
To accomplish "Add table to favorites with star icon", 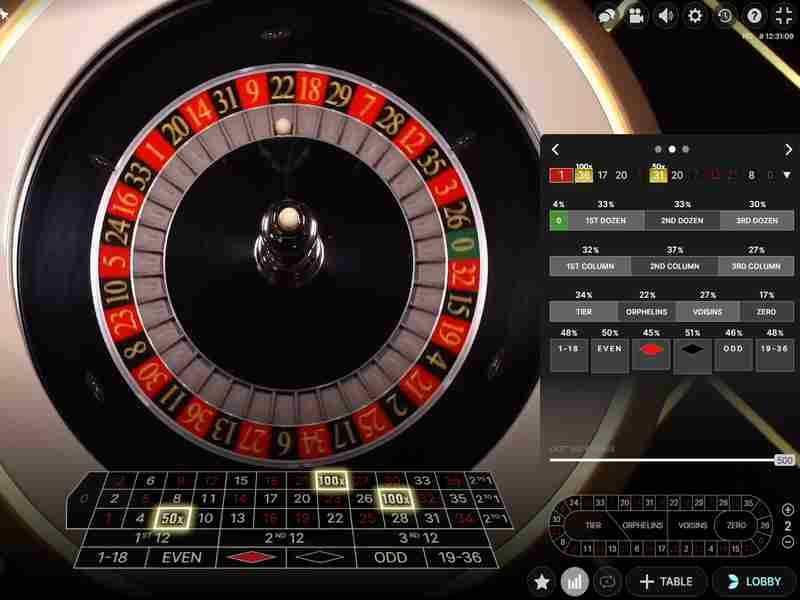I will tap(541, 582).
